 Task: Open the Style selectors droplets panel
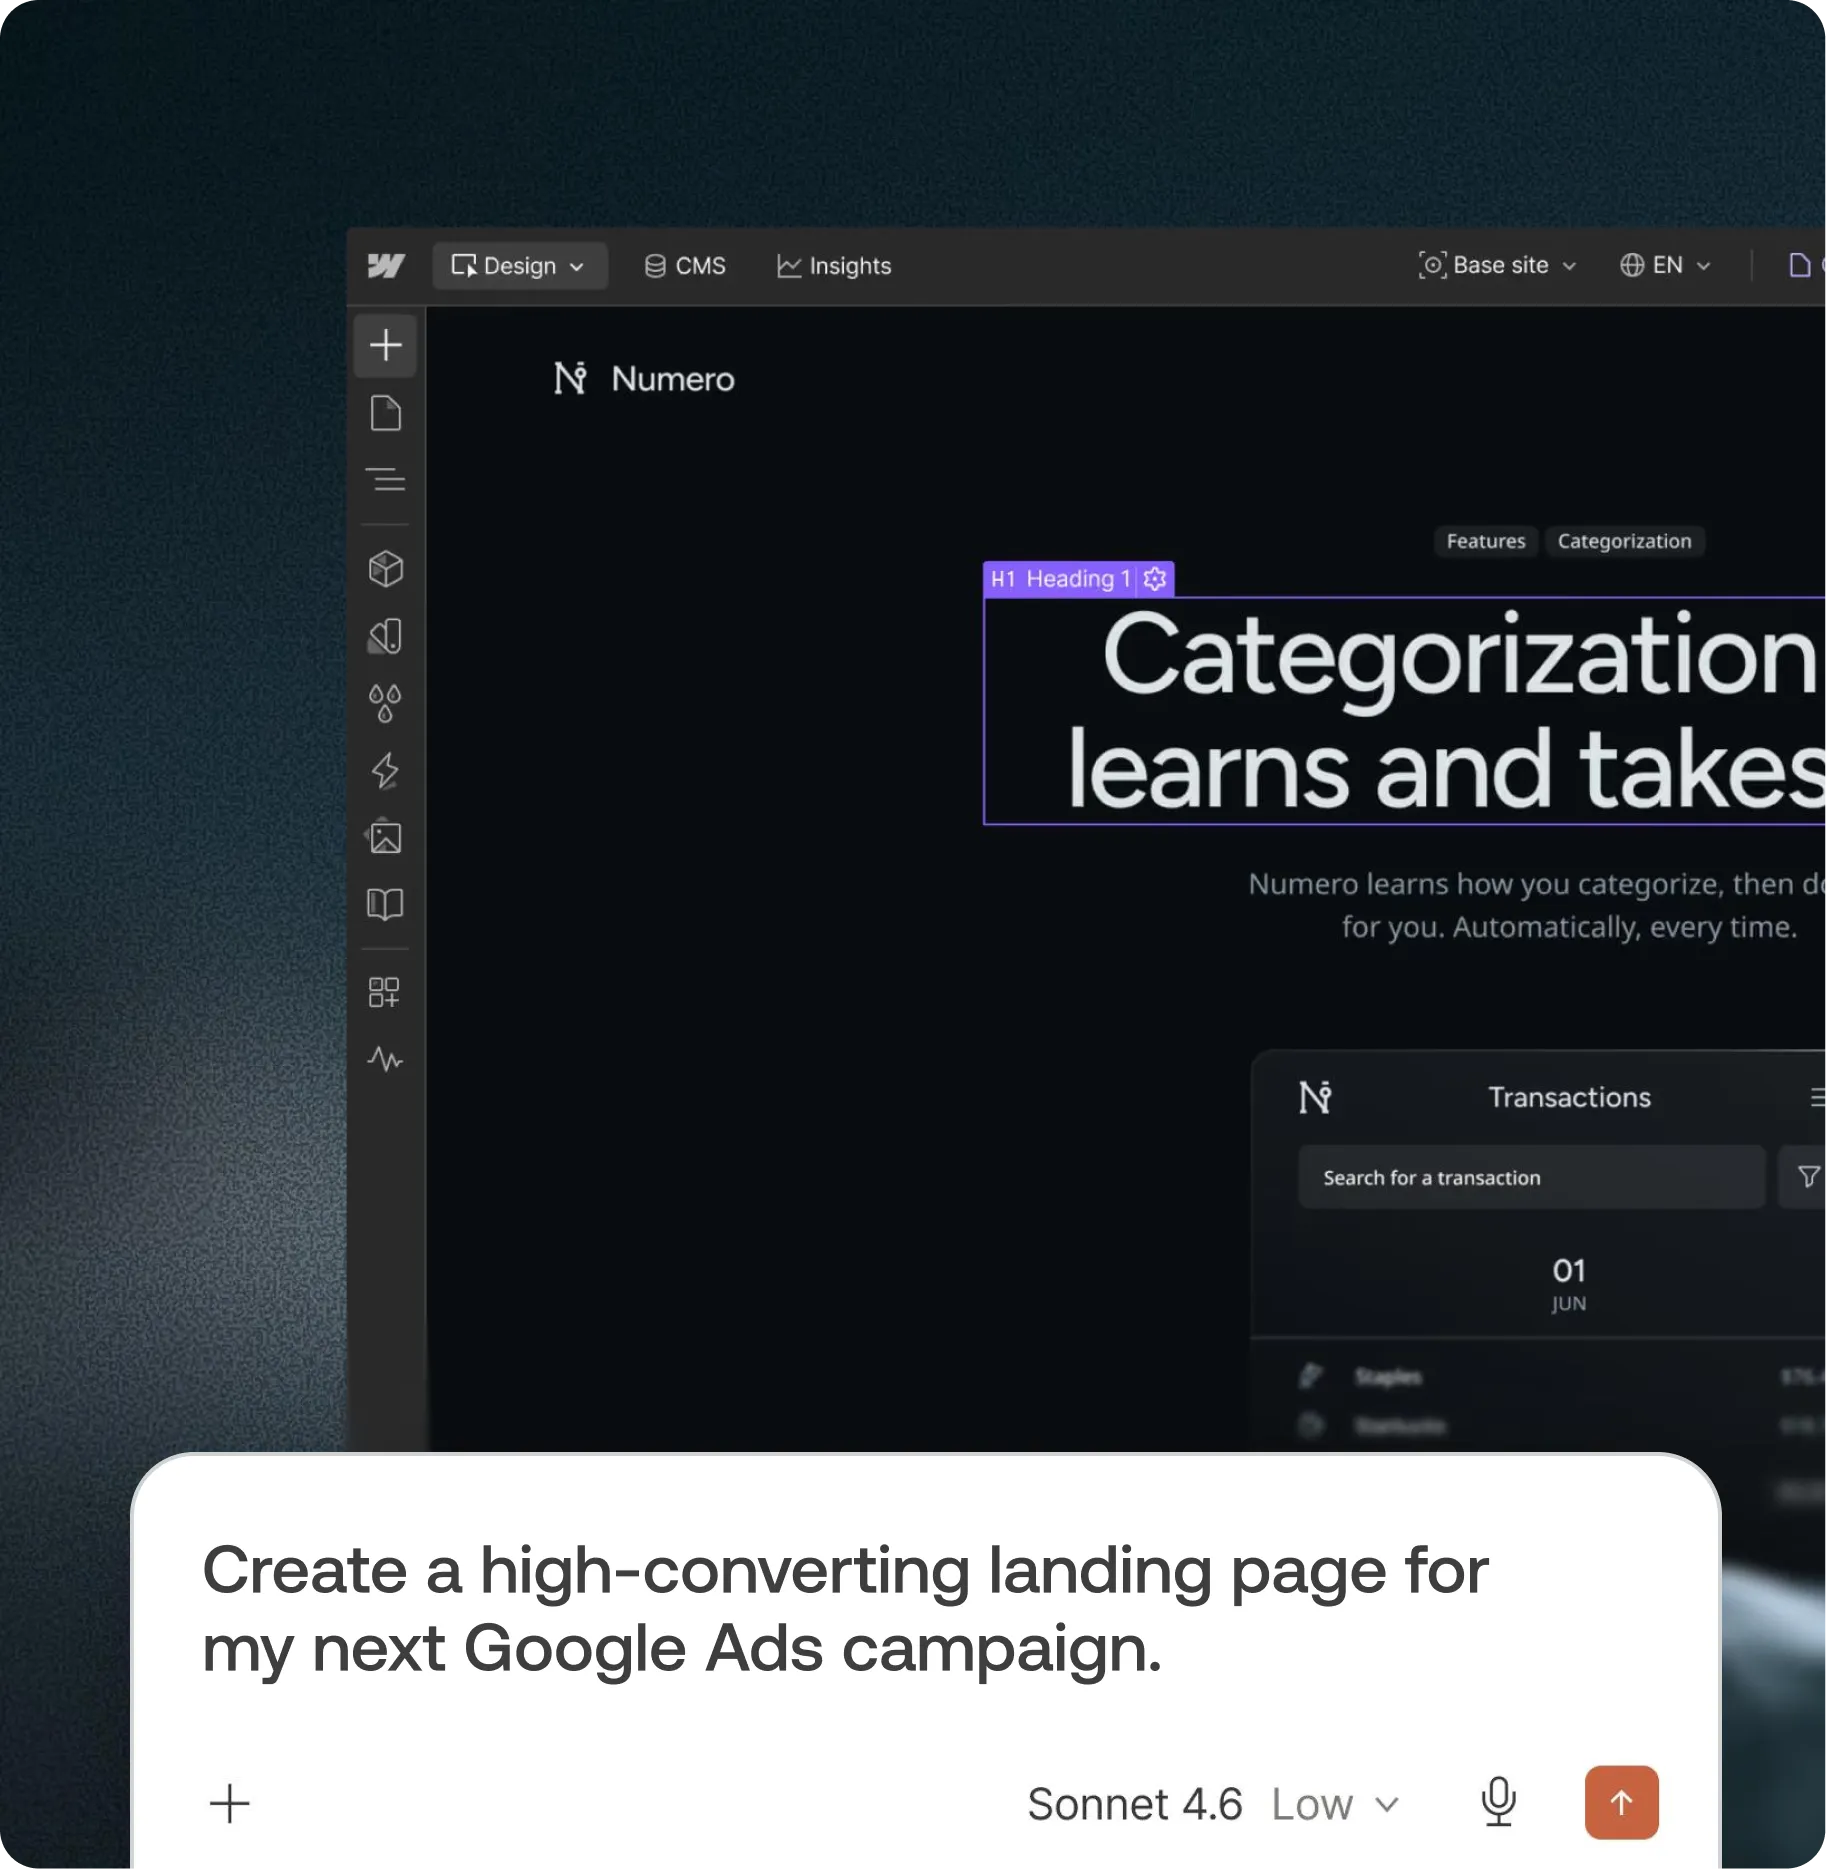pyautogui.click(x=385, y=703)
